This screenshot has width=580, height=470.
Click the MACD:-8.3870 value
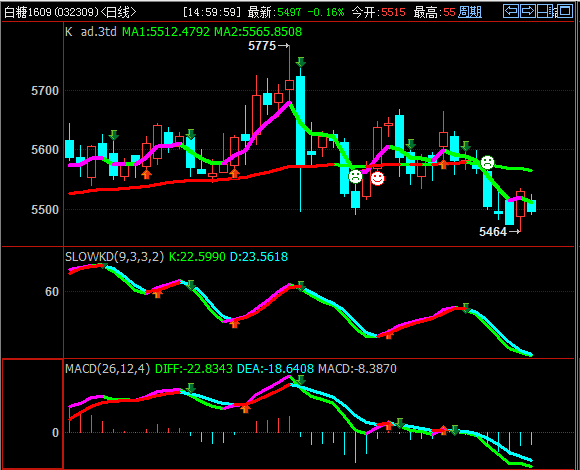tap(357, 369)
